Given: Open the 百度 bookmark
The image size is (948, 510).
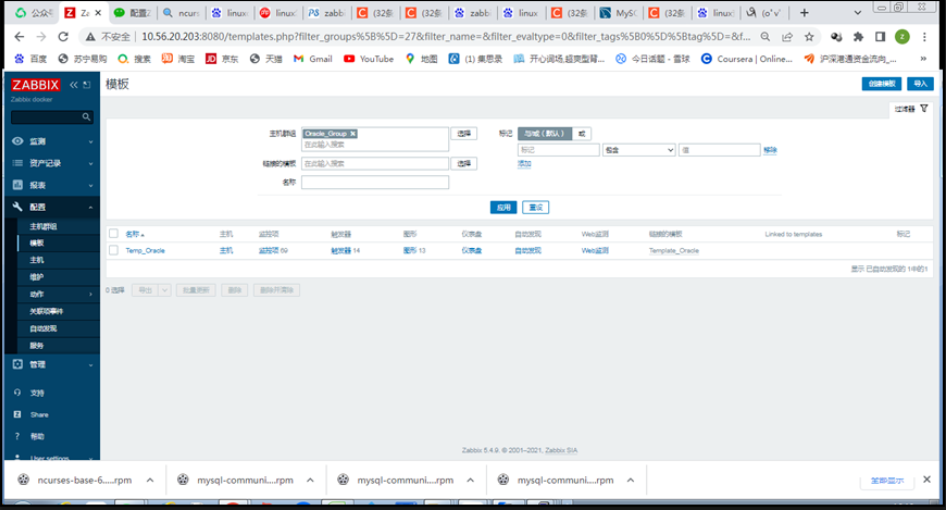Looking at the screenshot, I should (x=31, y=59).
